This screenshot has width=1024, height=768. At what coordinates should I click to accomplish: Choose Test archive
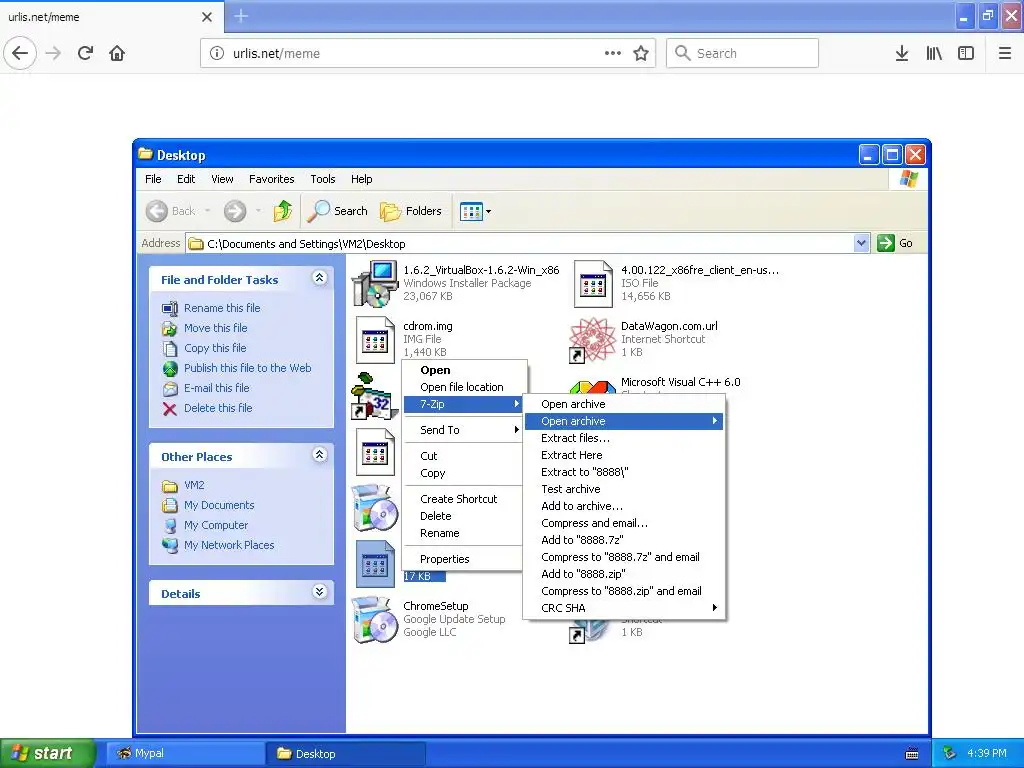(x=624, y=489)
